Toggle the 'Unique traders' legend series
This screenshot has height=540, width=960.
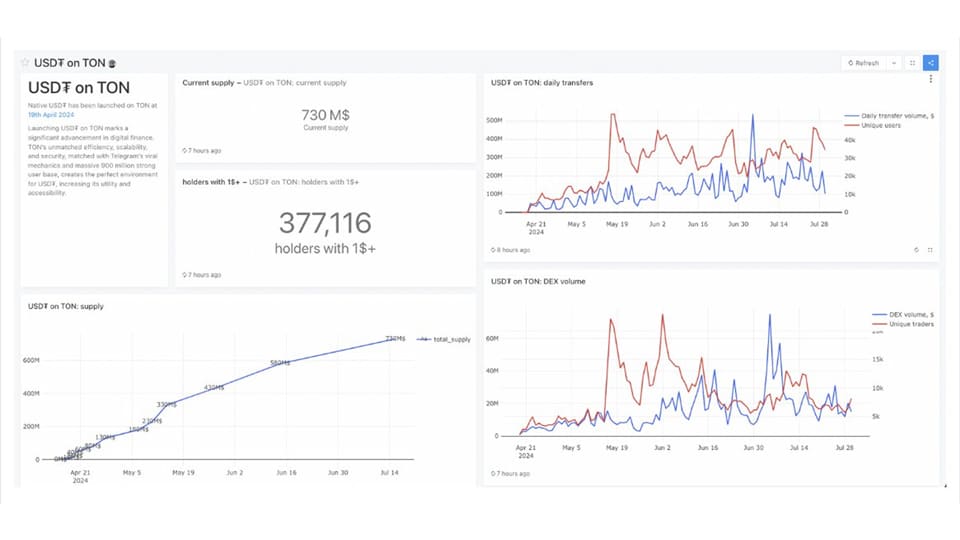coord(903,324)
